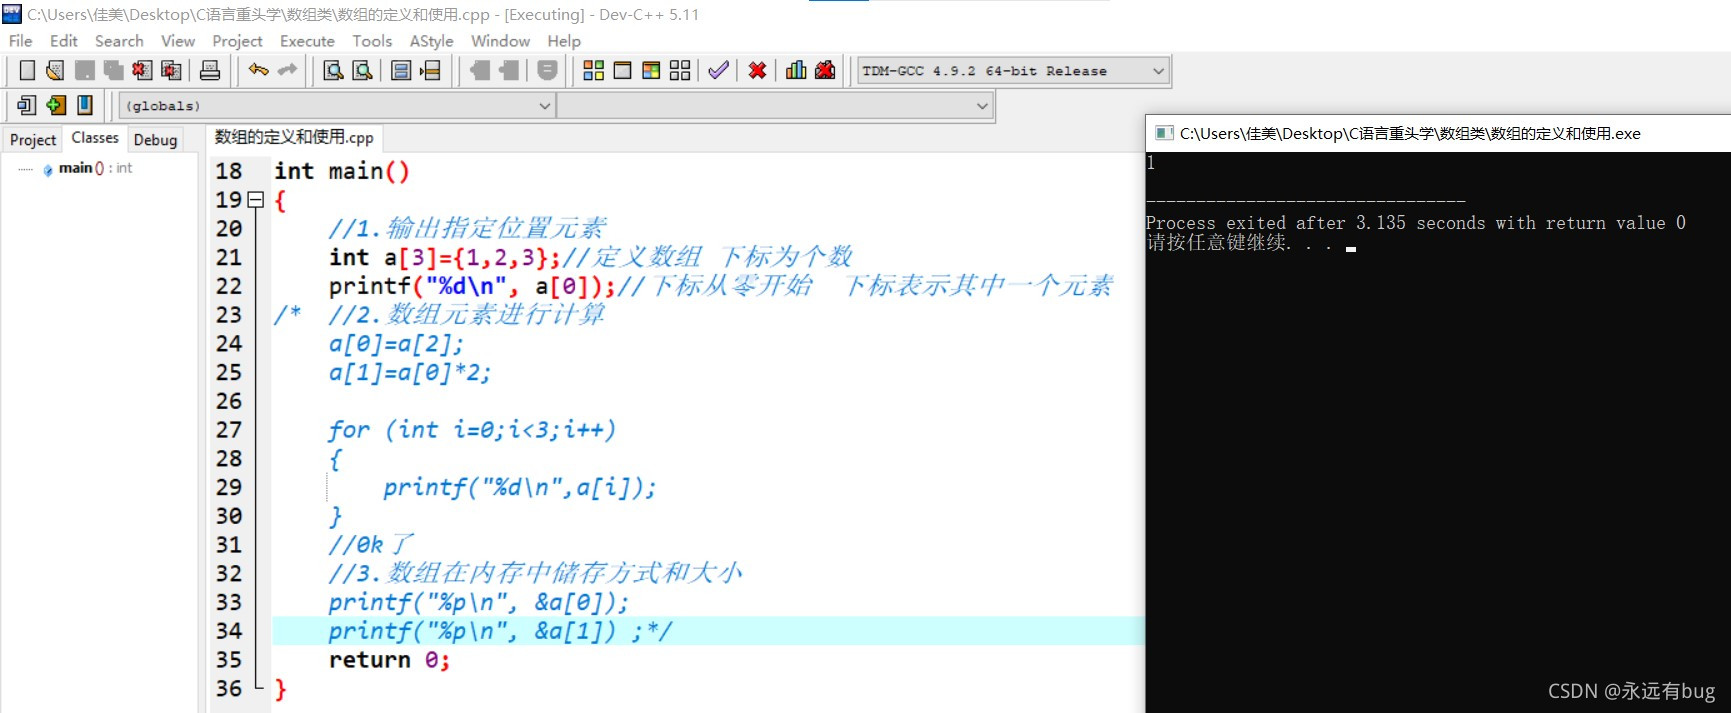
Task: Open the Find tool
Action: tap(334, 70)
